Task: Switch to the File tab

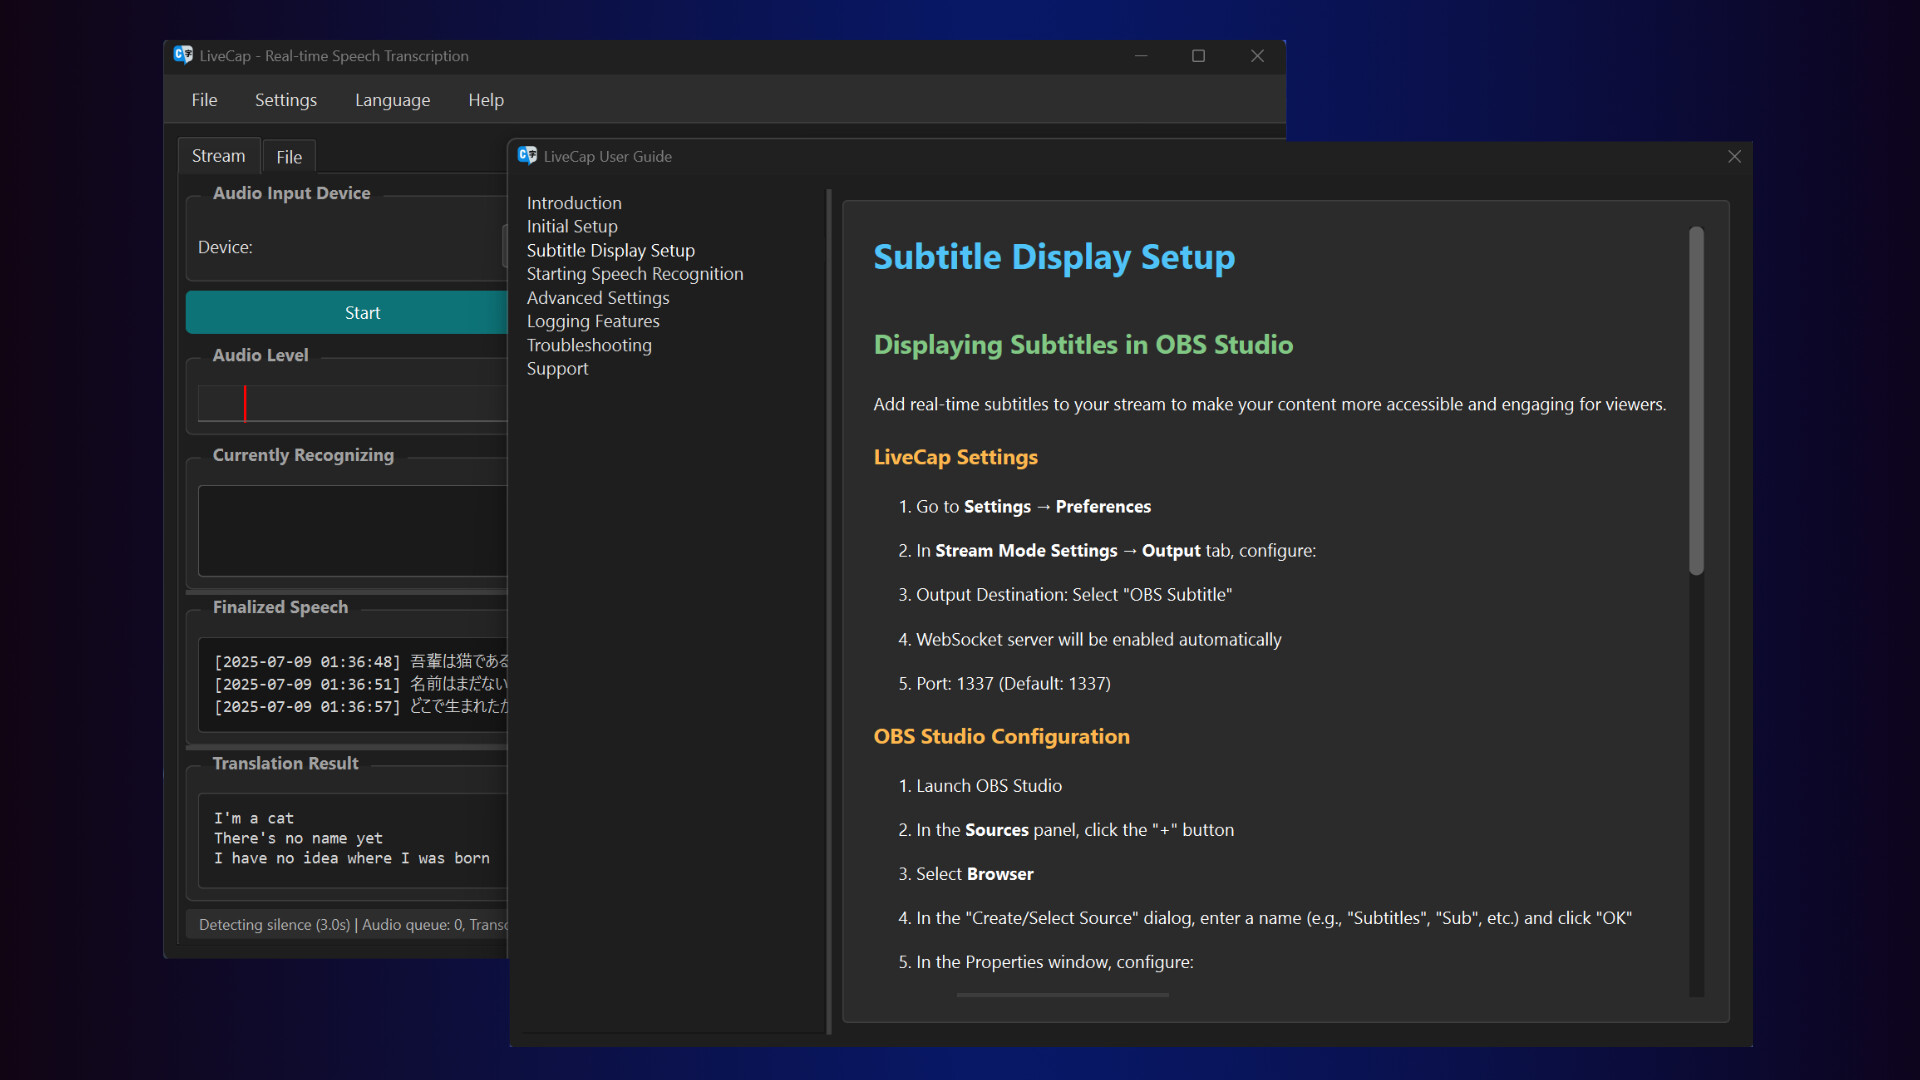Action: 288,156
